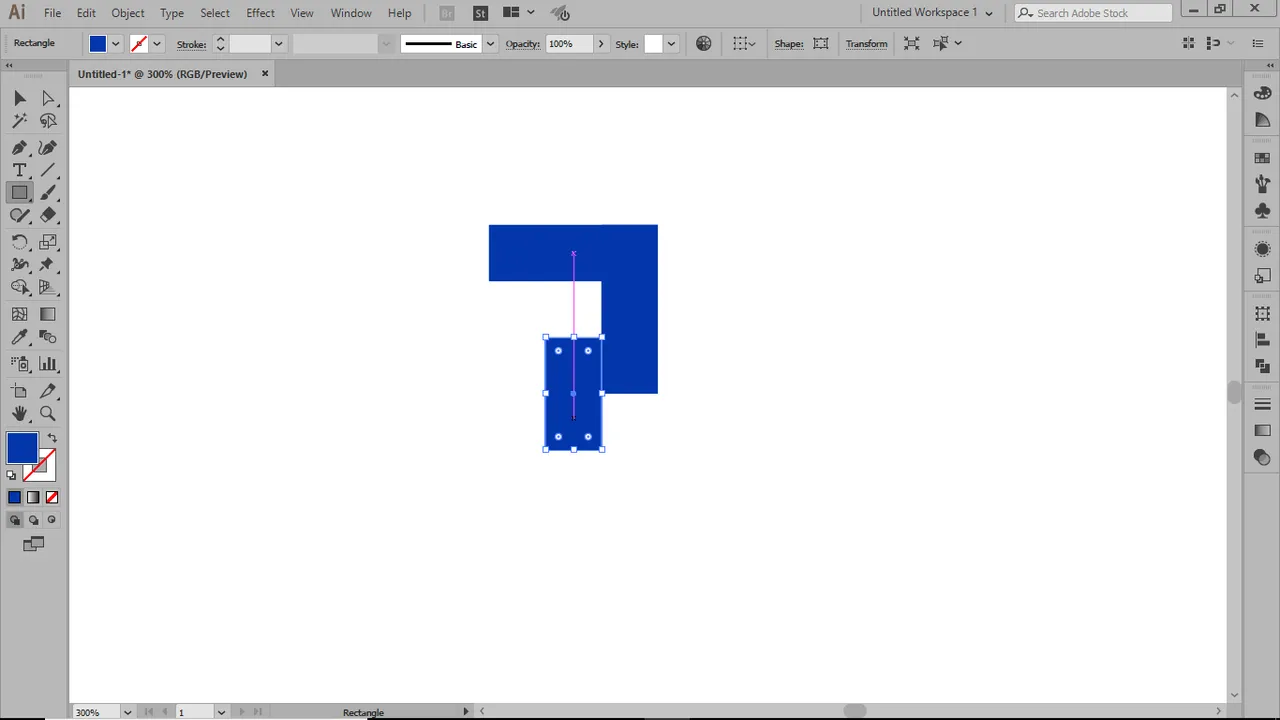The width and height of the screenshot is (1280, 720).
Task: Open the Edit menu
Action: coord(86,13)
